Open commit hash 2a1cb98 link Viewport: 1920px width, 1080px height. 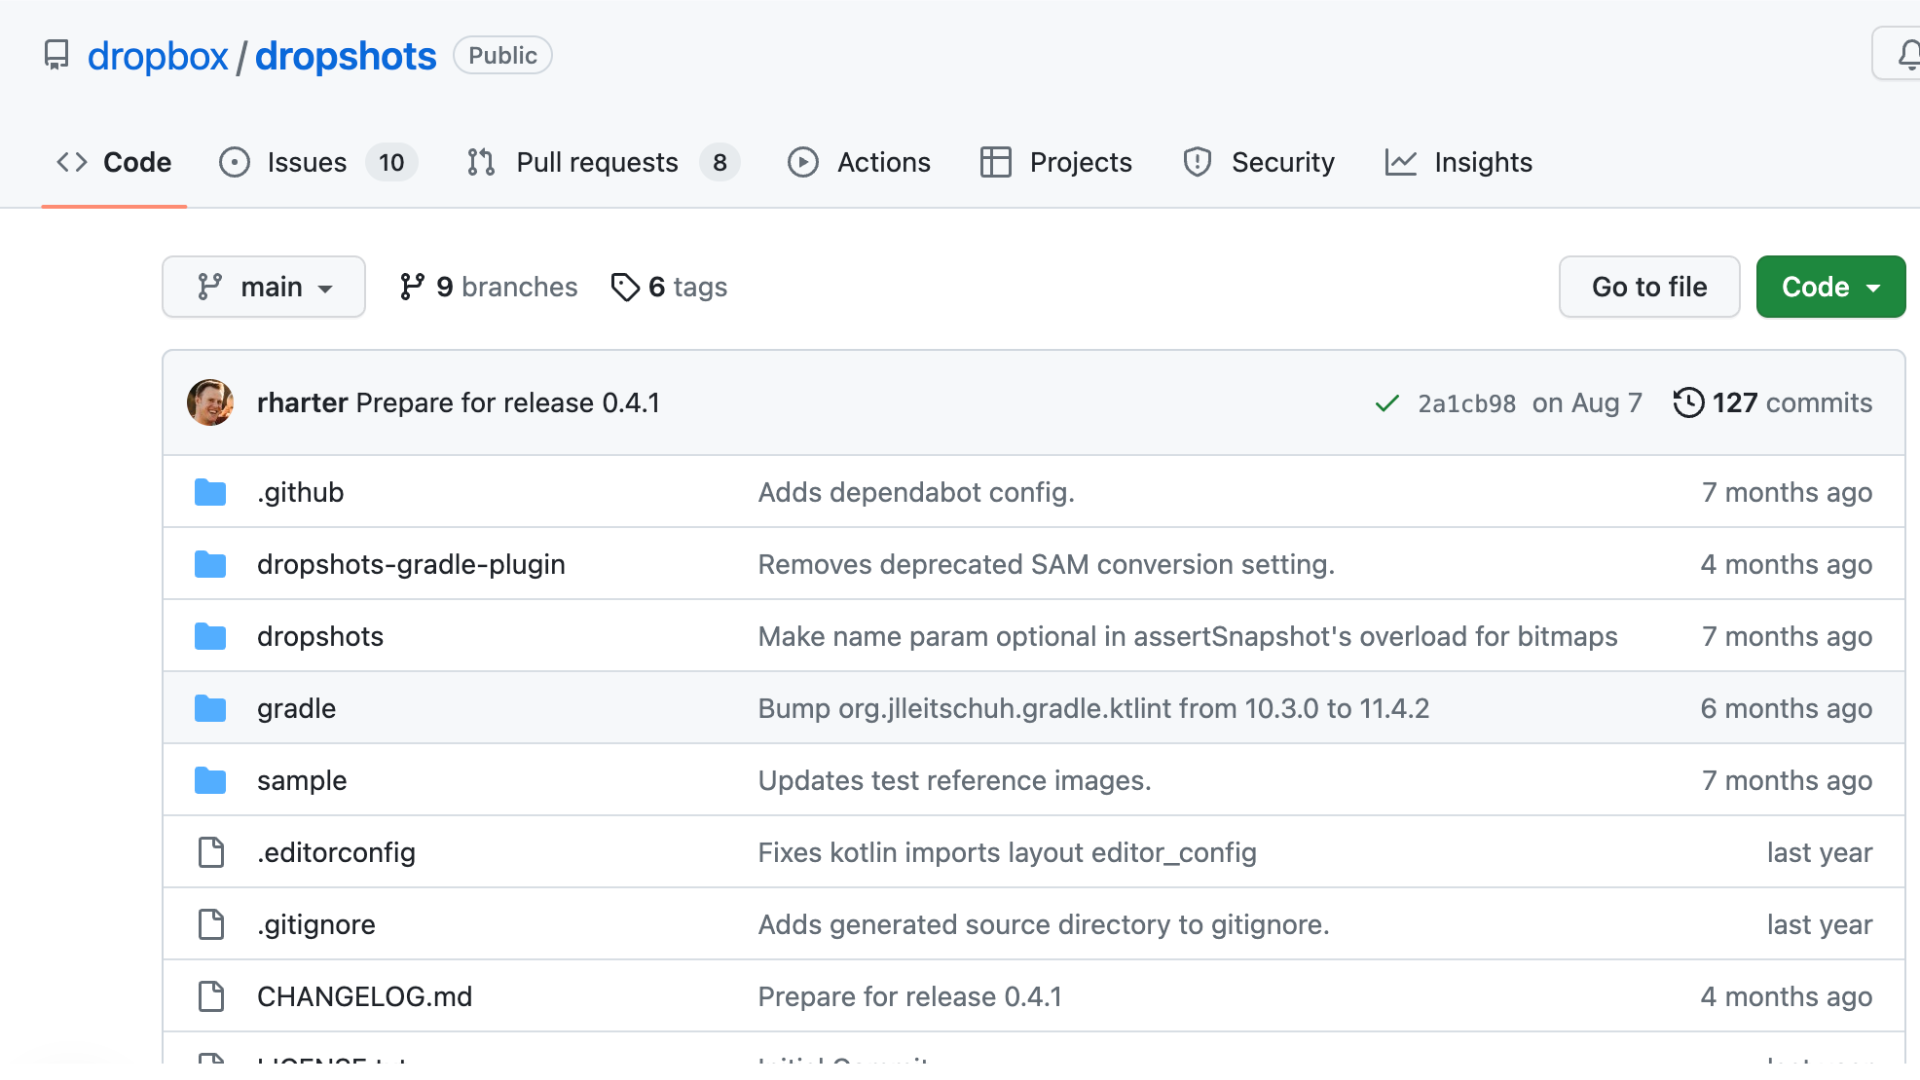[1466, 403]
